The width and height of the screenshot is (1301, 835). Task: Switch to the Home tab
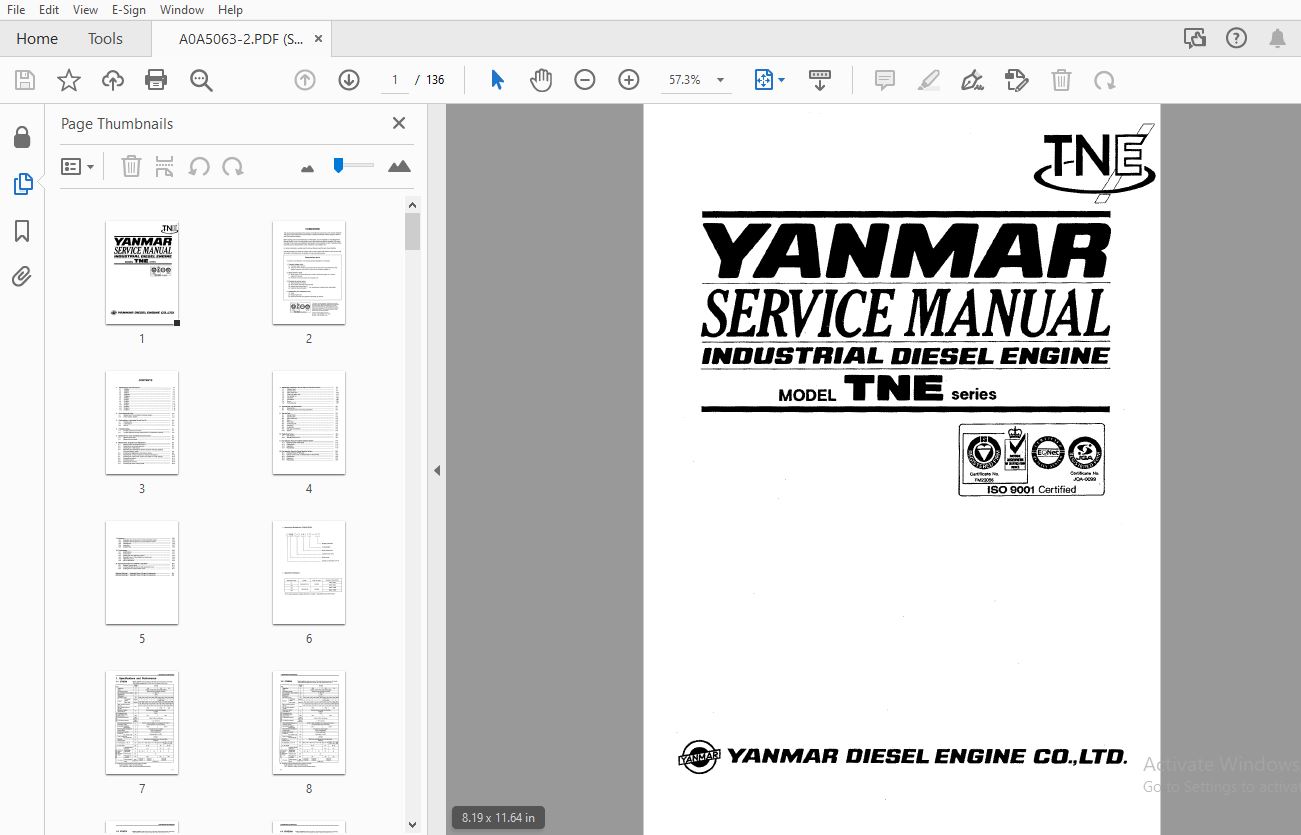tap(37, 39)
